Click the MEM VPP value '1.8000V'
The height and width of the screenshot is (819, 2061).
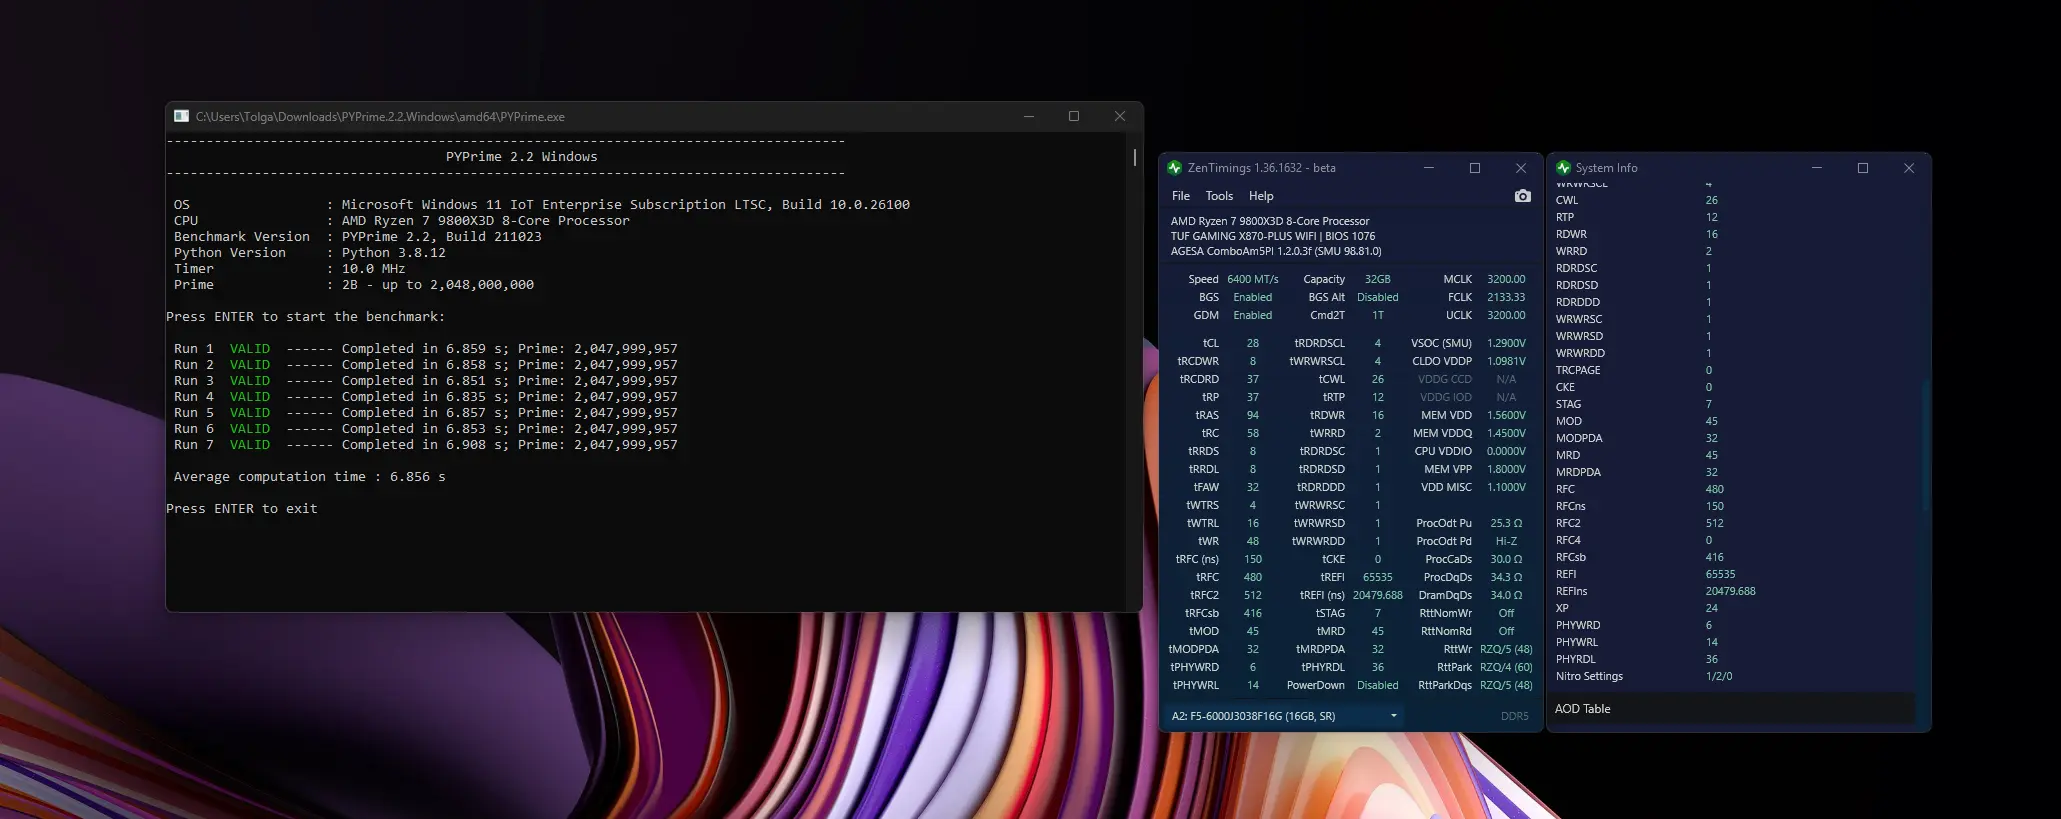coord(1506,469)
